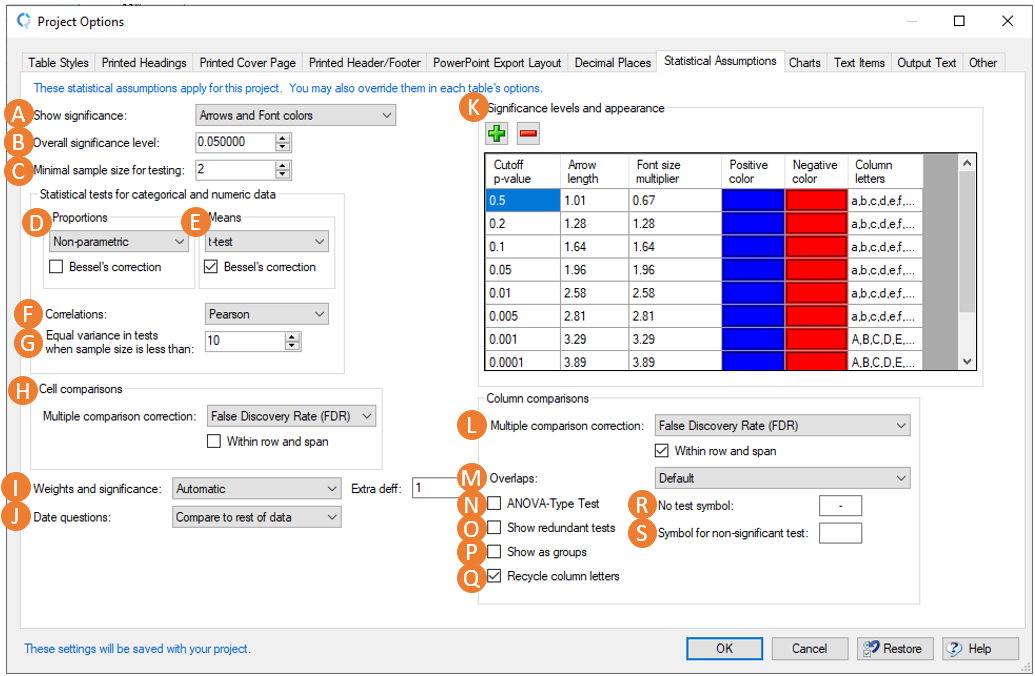Open the Show significance dropdown
Viewport: 1035px width, 676px height.
(x=295, y=116)
